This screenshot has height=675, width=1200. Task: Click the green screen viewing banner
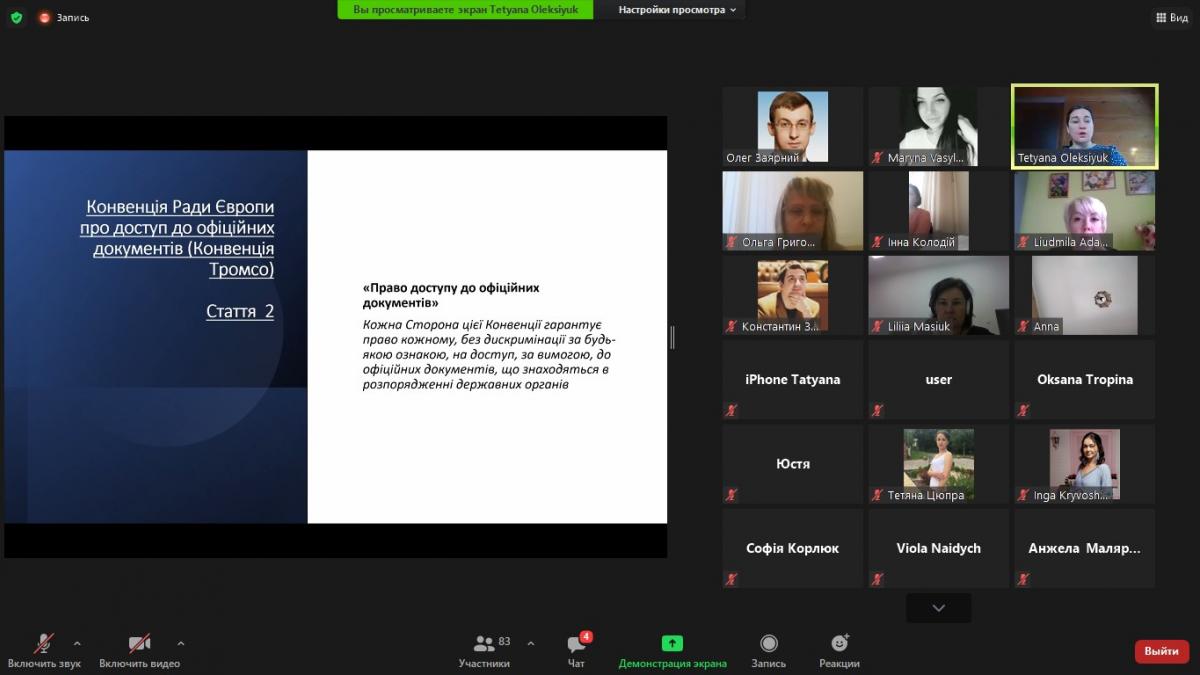coord(465,10)
